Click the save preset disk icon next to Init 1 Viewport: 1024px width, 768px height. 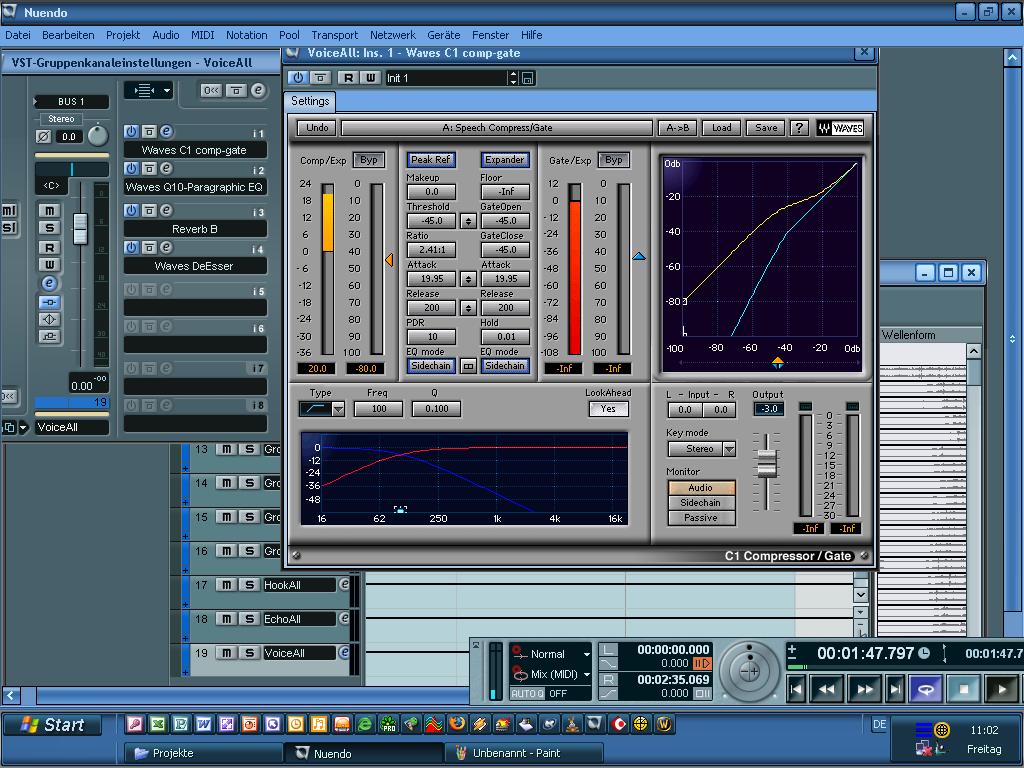528,78
